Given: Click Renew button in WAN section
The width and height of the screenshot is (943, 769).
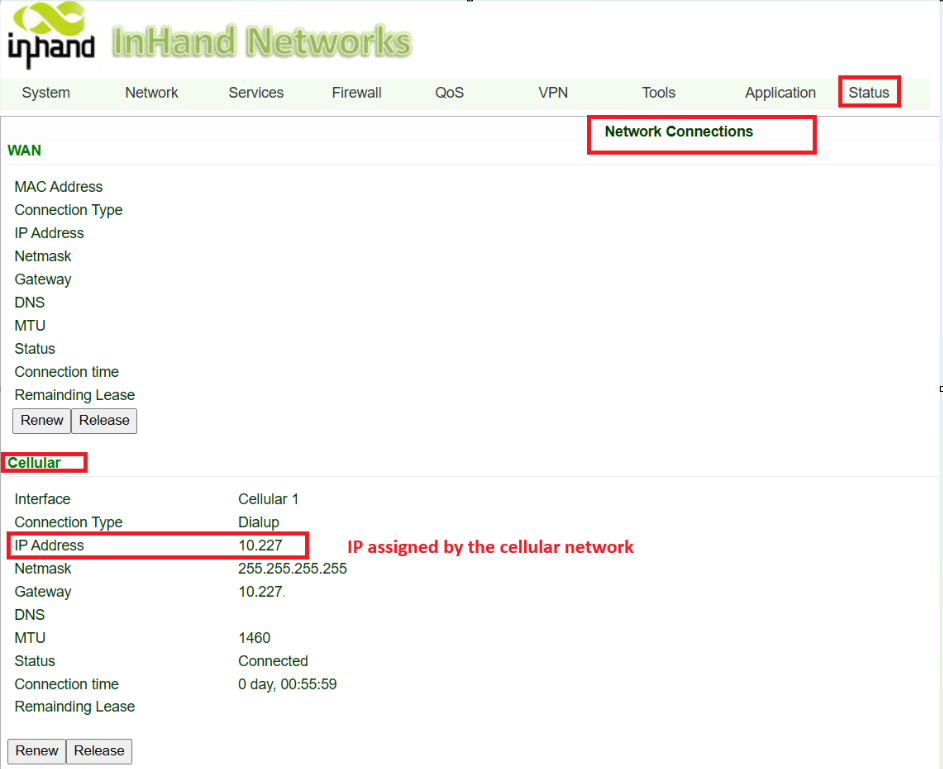Looking at the screenshot, I should [x=41, y=420].
